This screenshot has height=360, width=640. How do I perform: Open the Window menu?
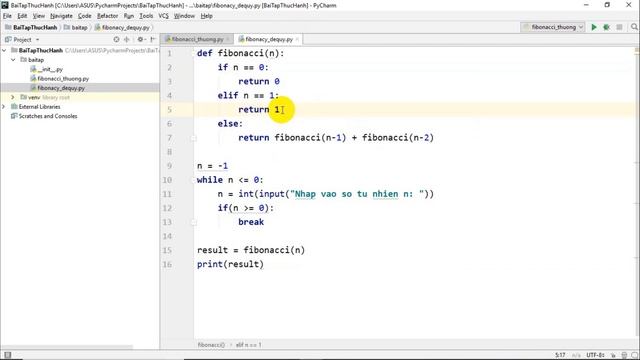(184, 16)
